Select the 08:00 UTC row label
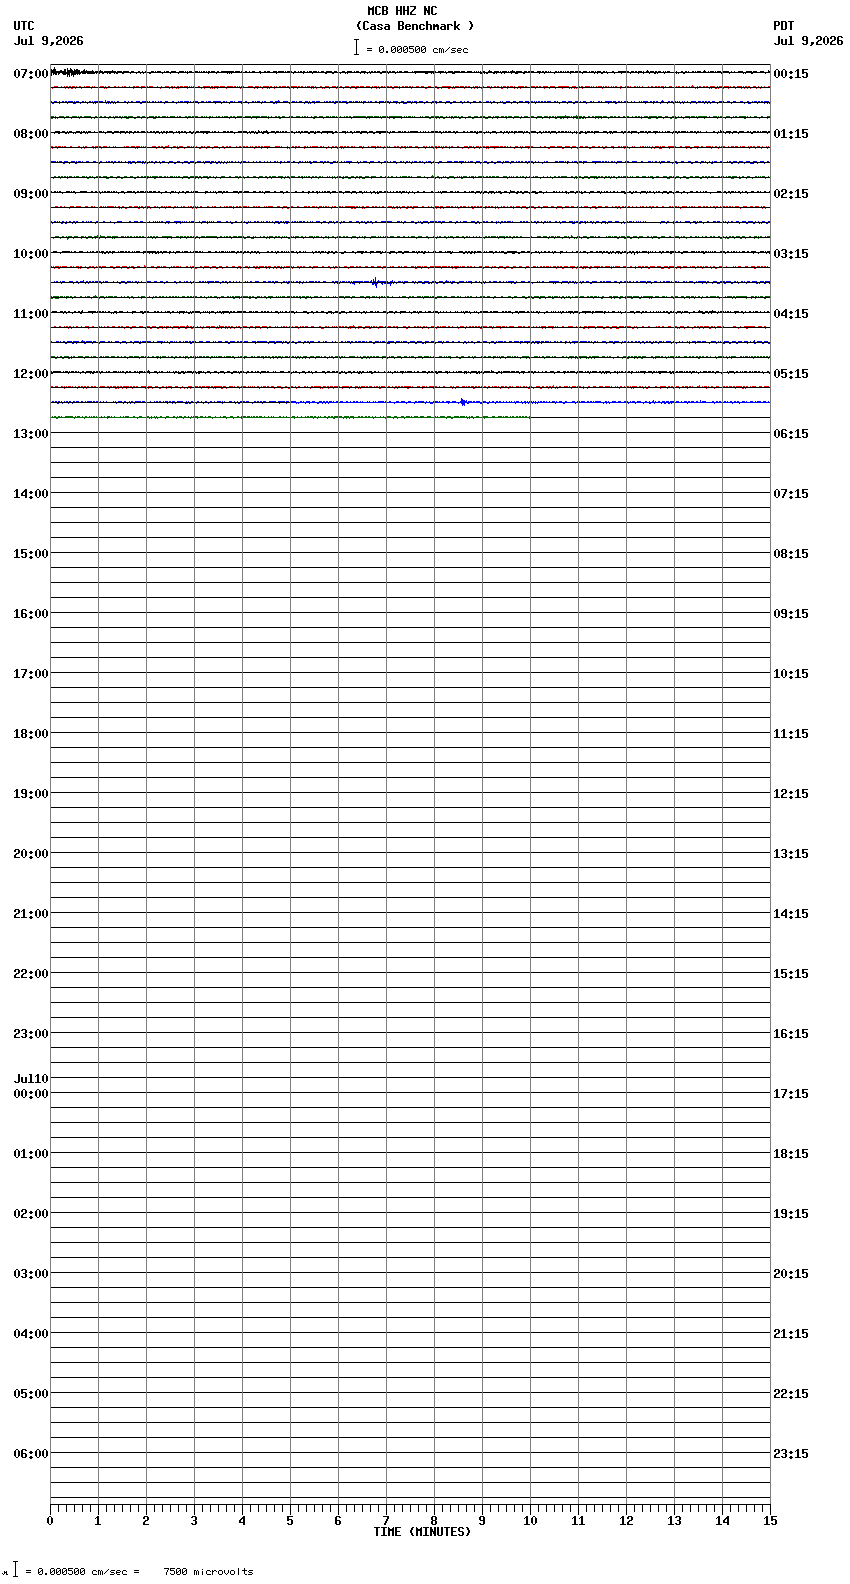The height and width of the screenshot is (1584, 850). (31, 134)
